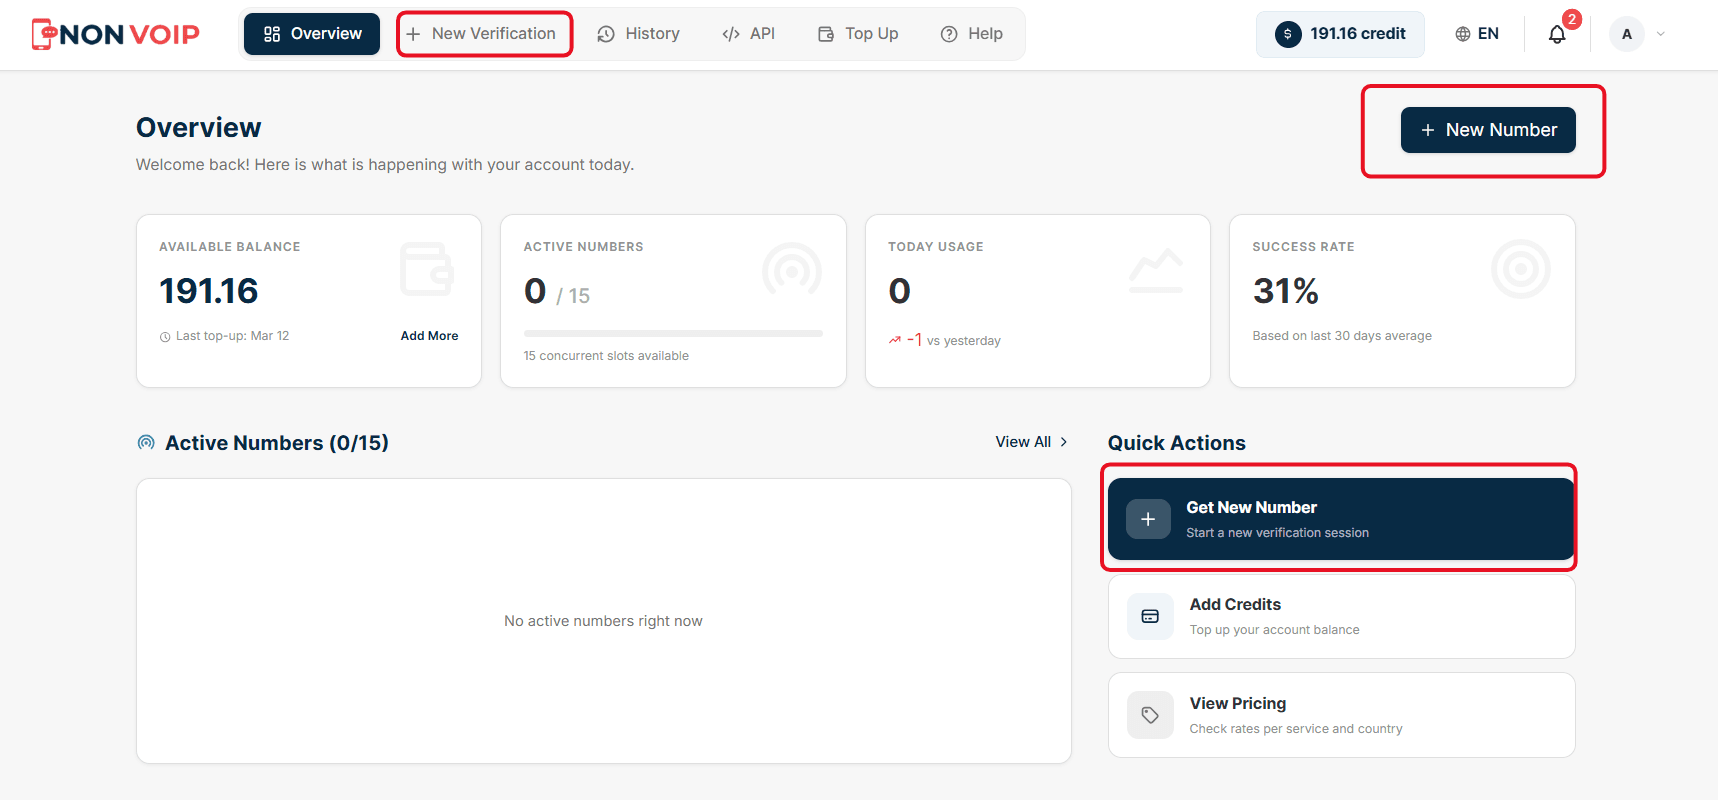Click the Quick Actions heading

[1177, 443]
